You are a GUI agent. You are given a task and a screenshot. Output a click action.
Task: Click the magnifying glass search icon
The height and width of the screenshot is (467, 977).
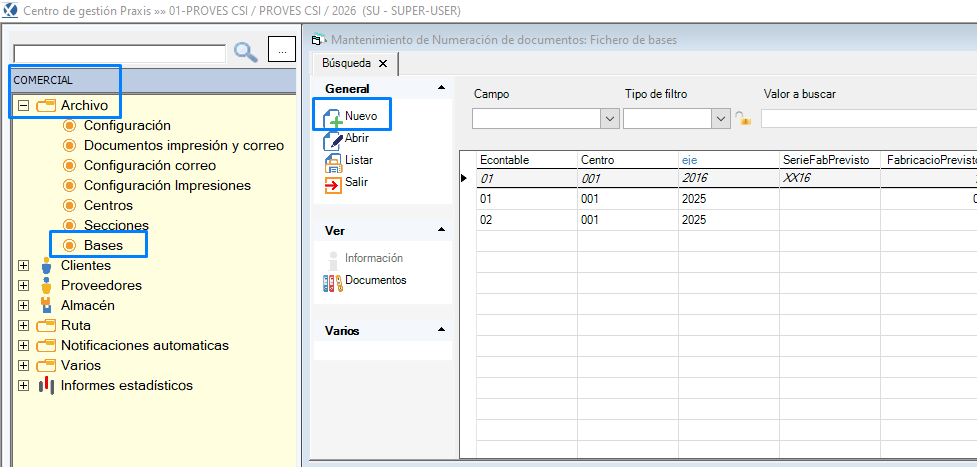click(246, 52)
